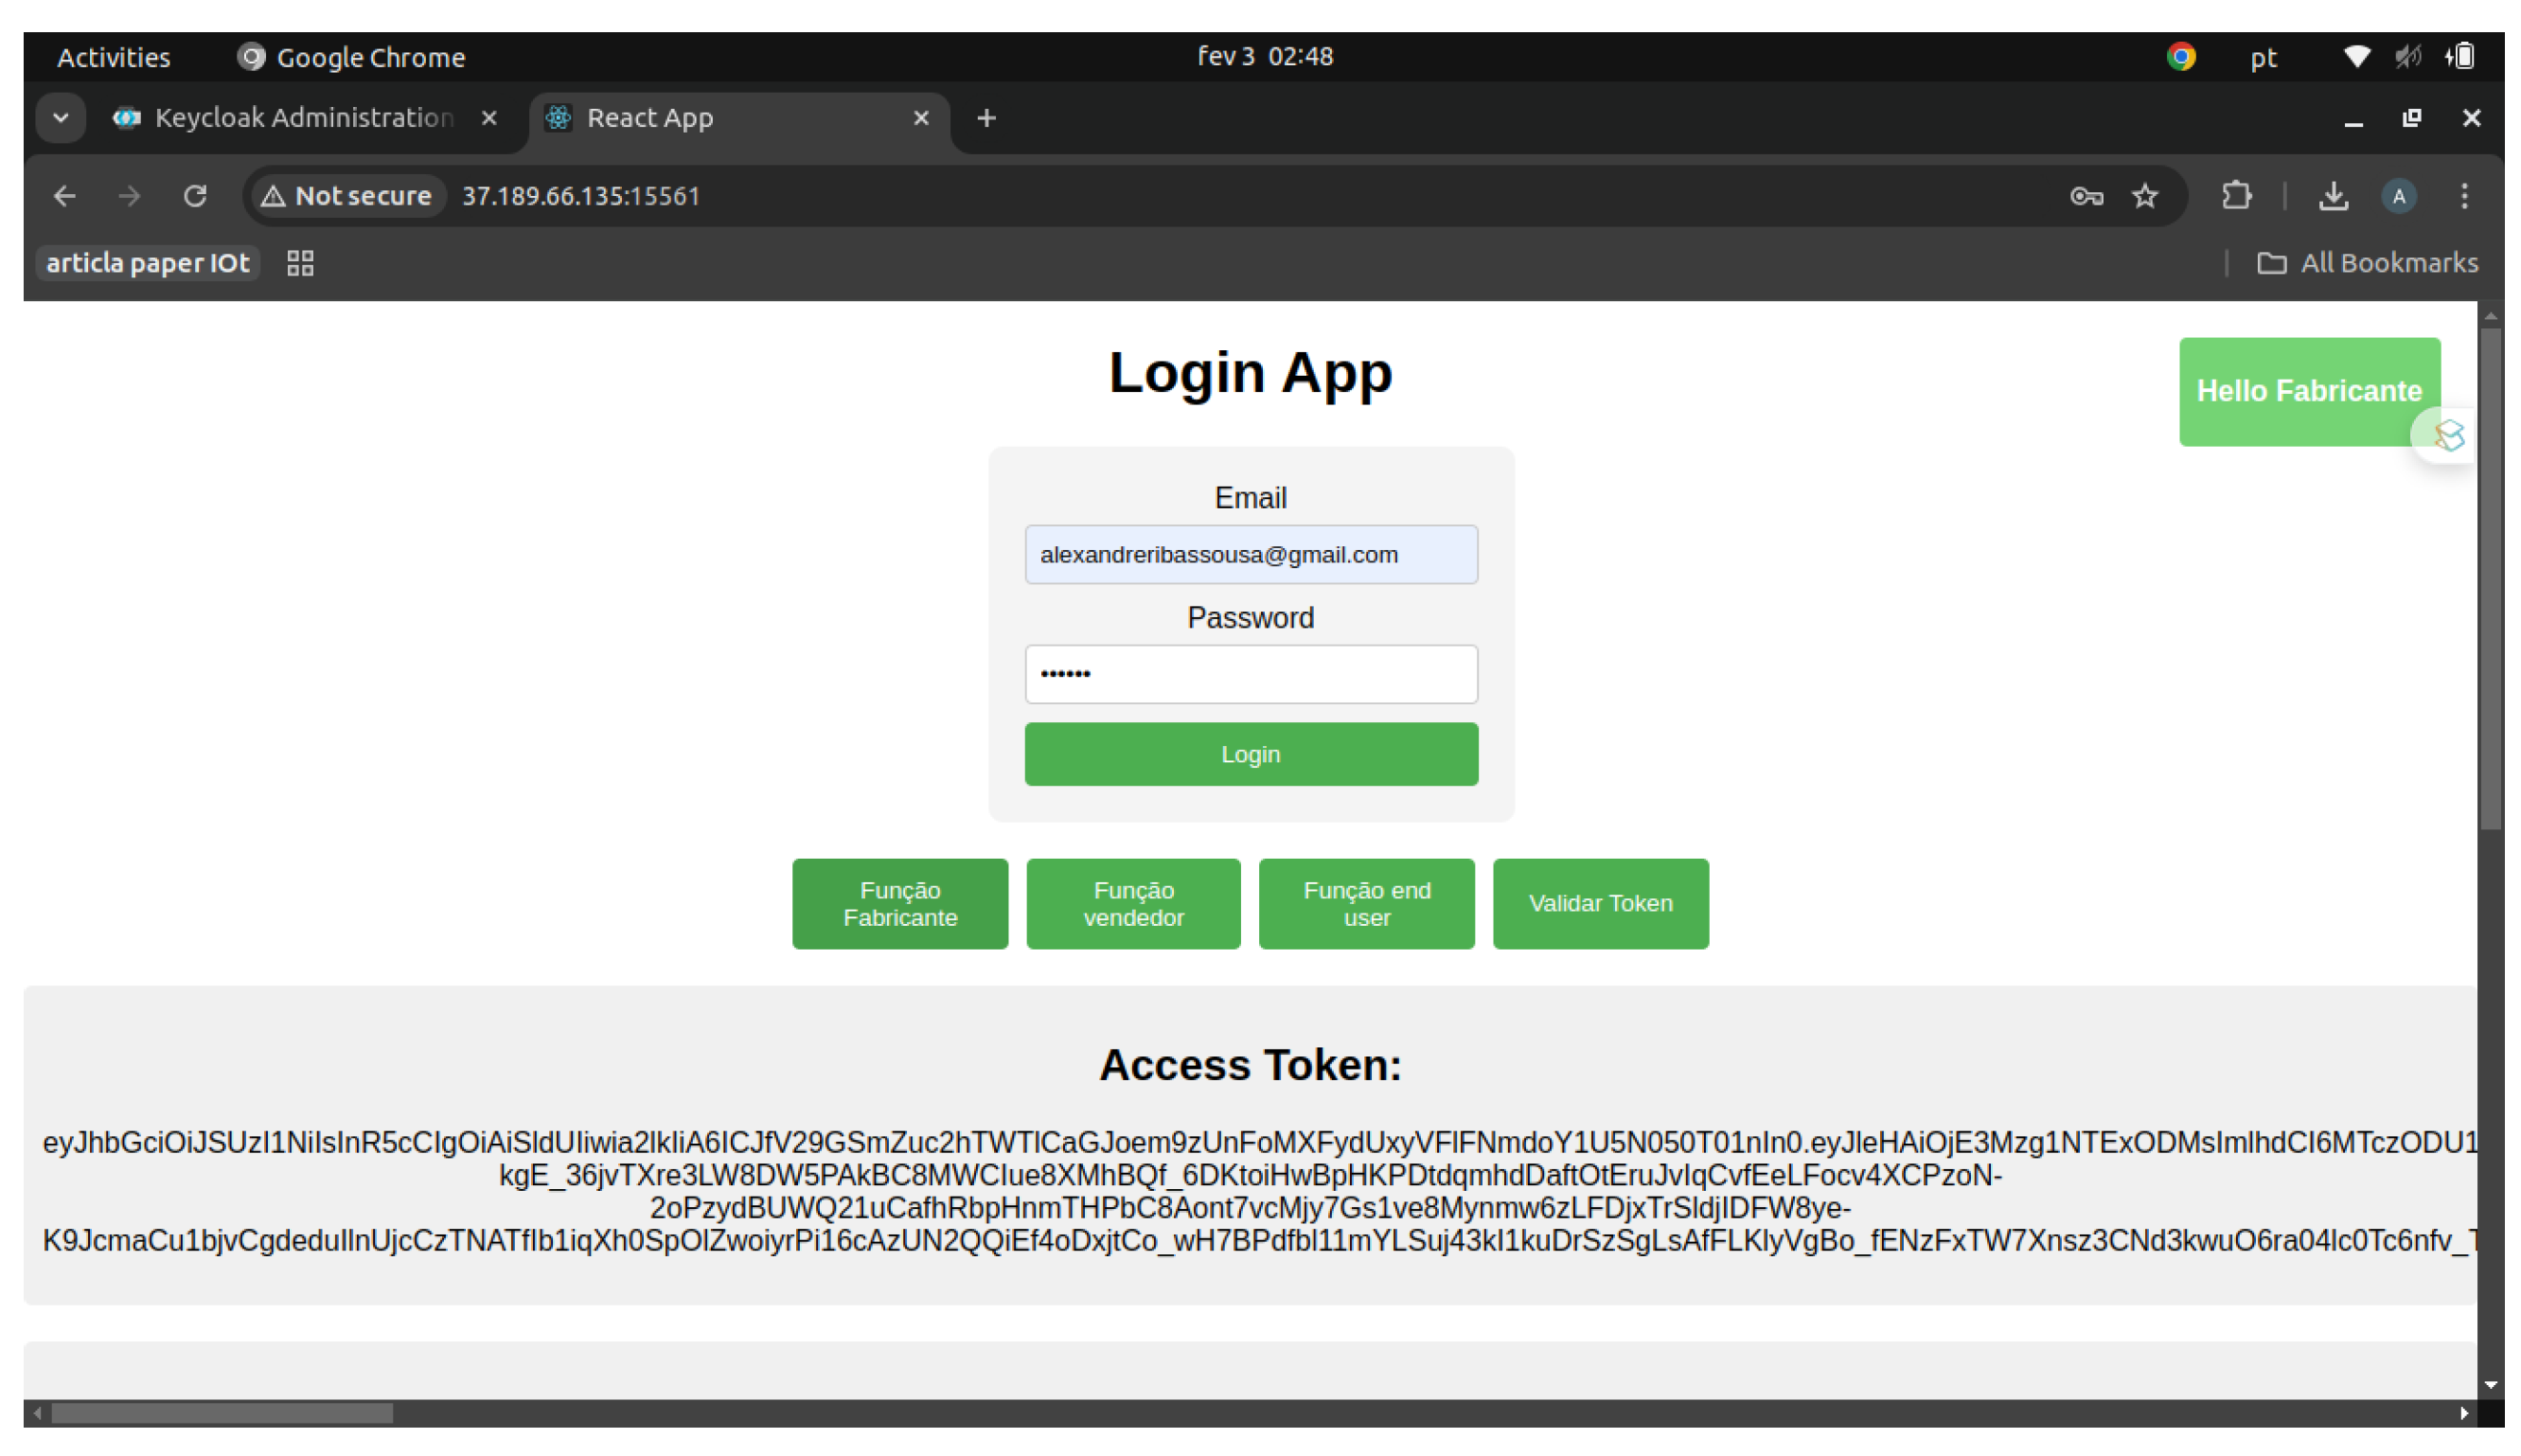The height and width of the screenshot is (1456, 2521).
Task: Click the Validar Token button
Action: pyautogui.click(x=1600, y=903)
